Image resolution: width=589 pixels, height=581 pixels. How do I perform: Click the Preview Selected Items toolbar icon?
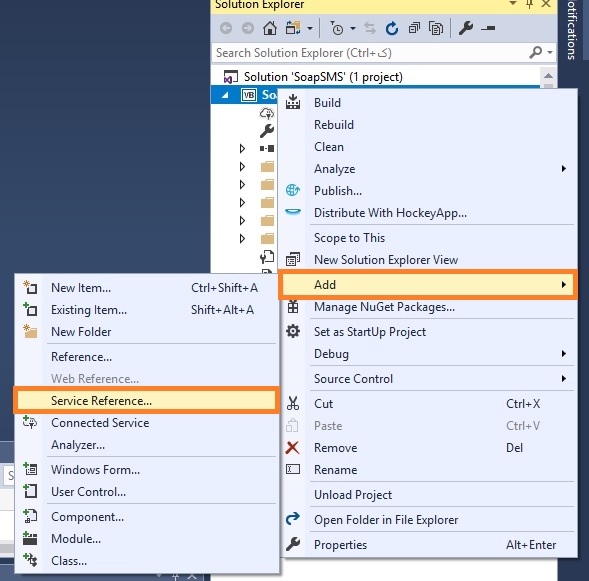(488, 28)
